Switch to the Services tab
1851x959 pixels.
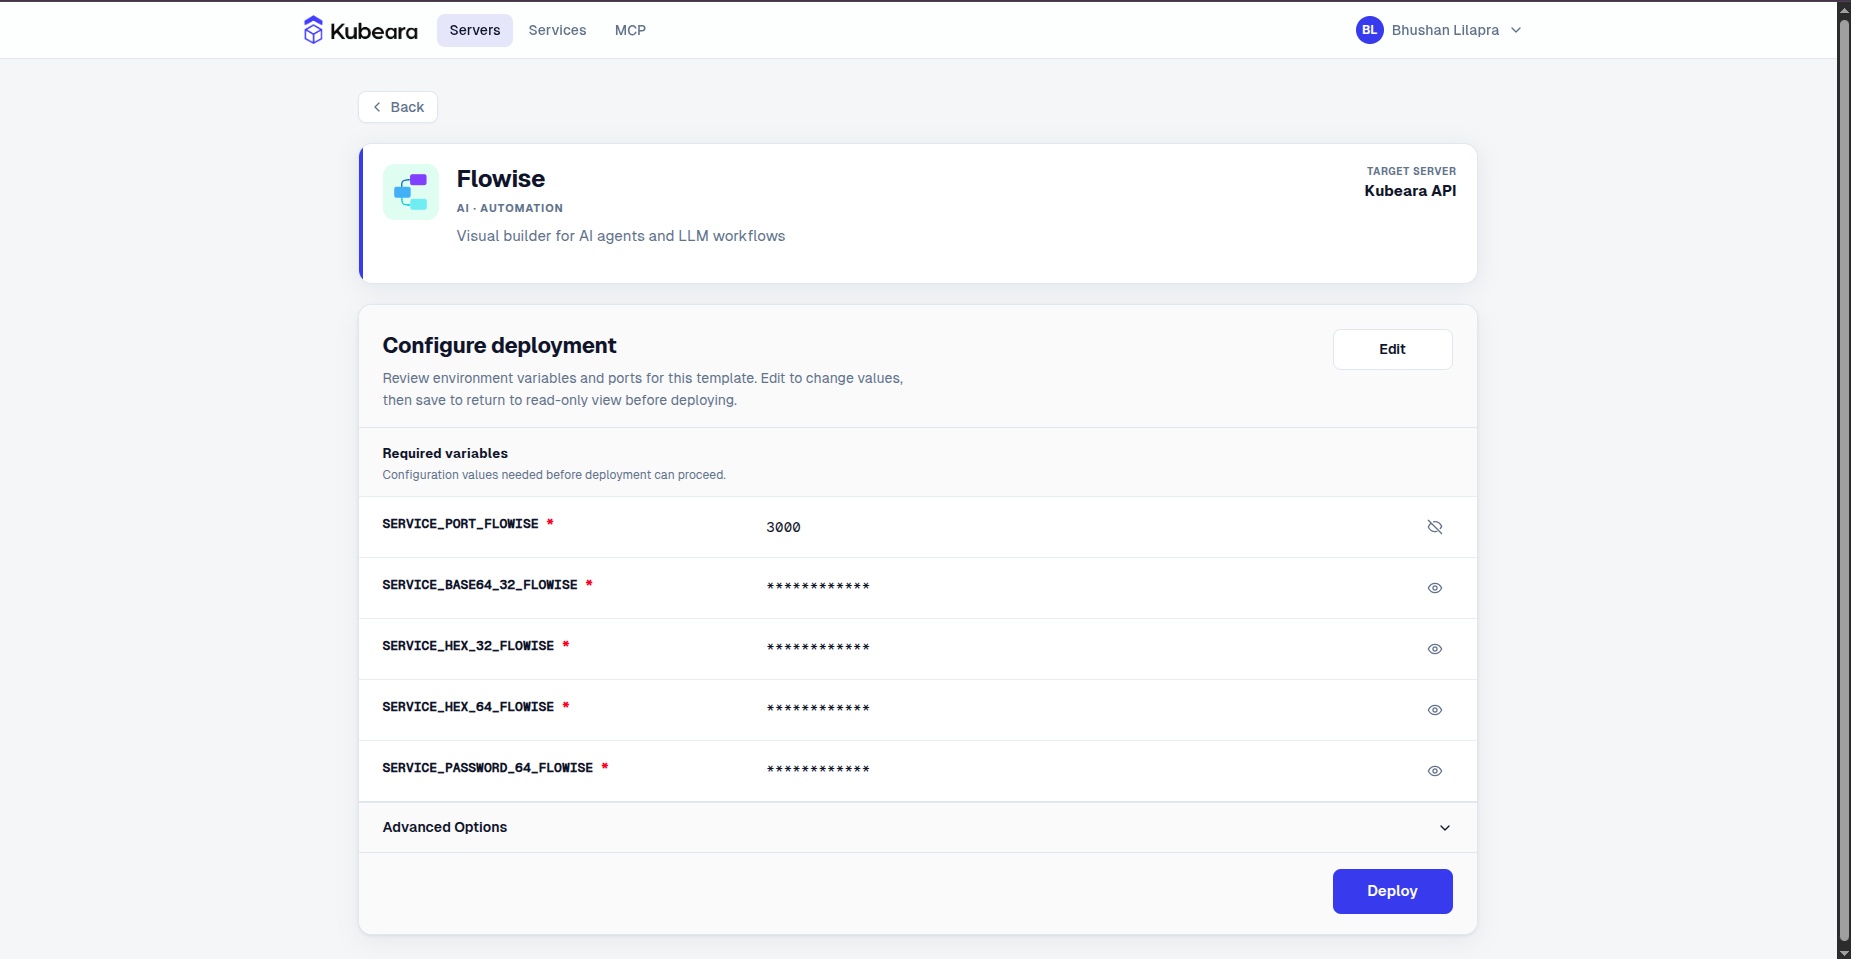557,30
